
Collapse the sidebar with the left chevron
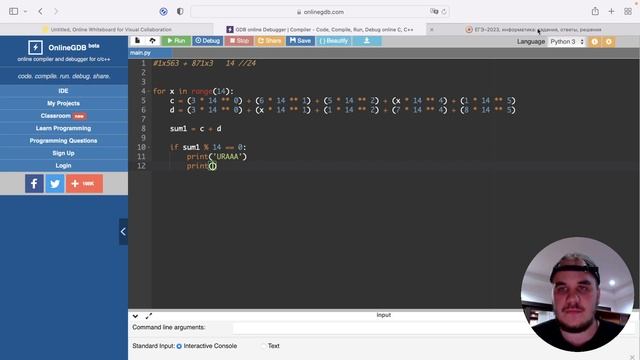123,231
